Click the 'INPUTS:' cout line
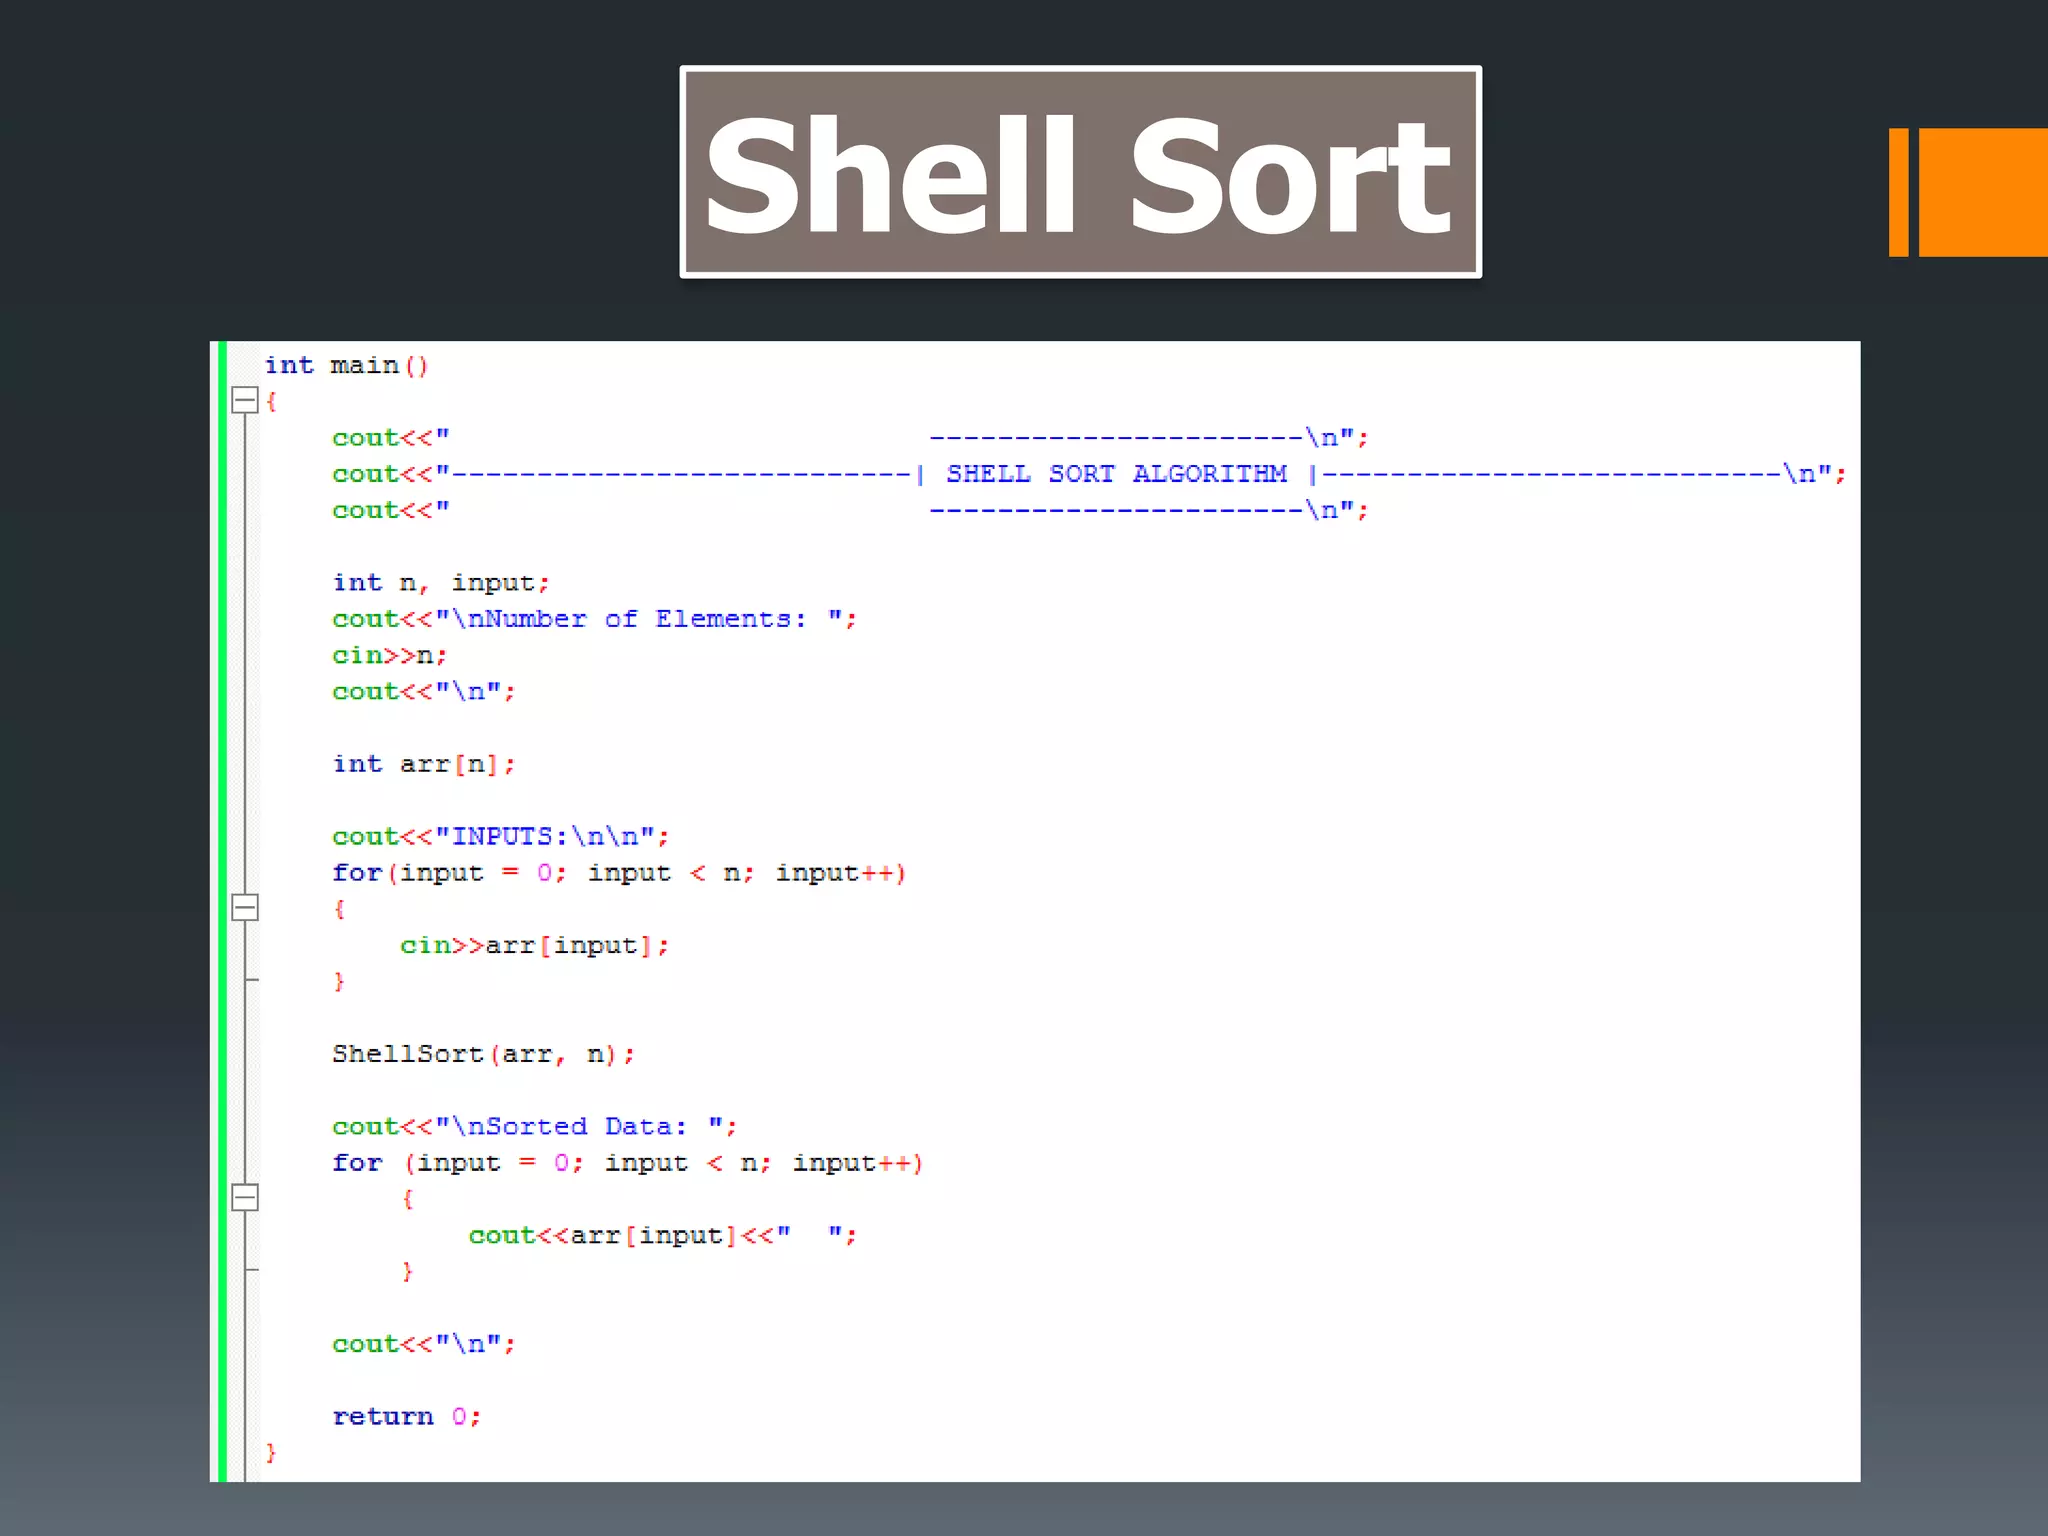The height and width of the screenshot is (1536, 2048). click(x=501, y=837)
